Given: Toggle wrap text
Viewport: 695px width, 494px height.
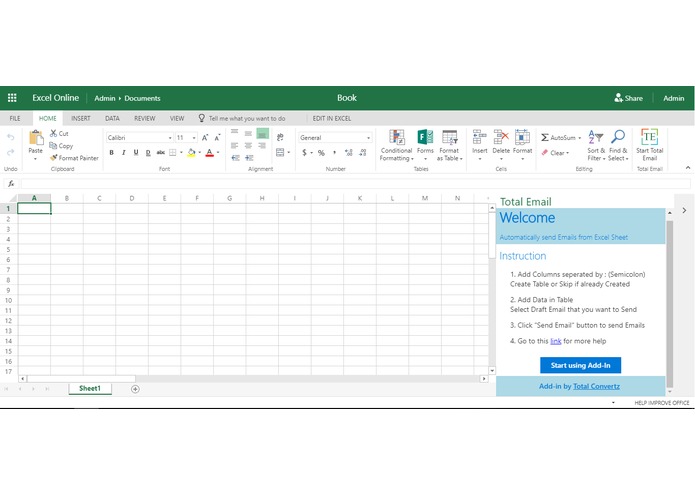Looking at the screenshot, I should coord(280,137).
